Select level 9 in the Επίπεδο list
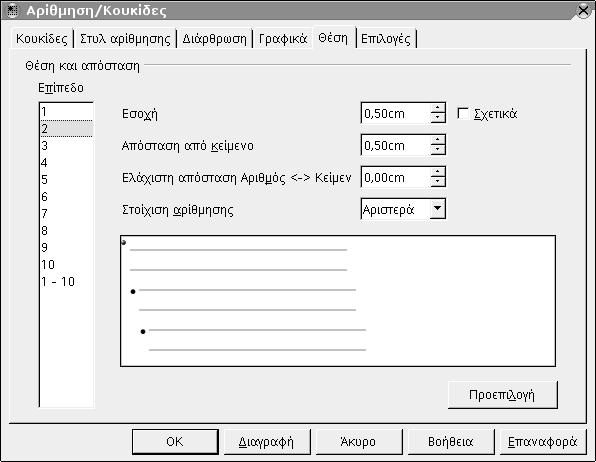 tap(66, 248)
